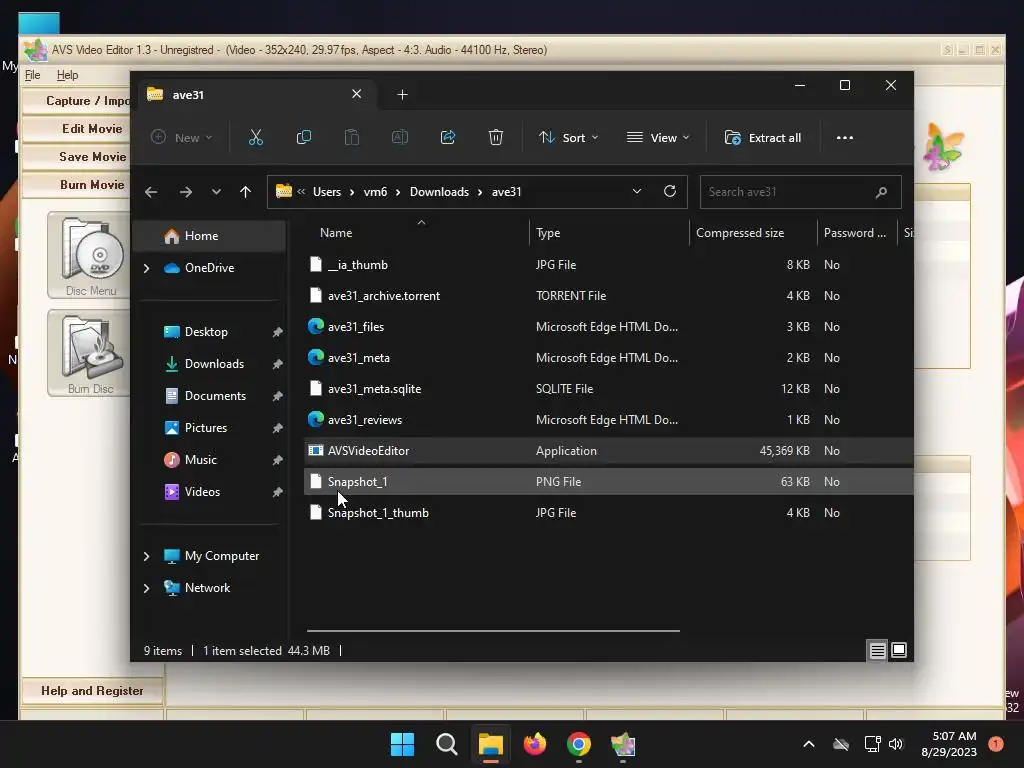Image resolution: width=1024 pixels, height=768 pixels.
Task: Open Firefox from the taskbar
Action: click(x=535, y=744)
